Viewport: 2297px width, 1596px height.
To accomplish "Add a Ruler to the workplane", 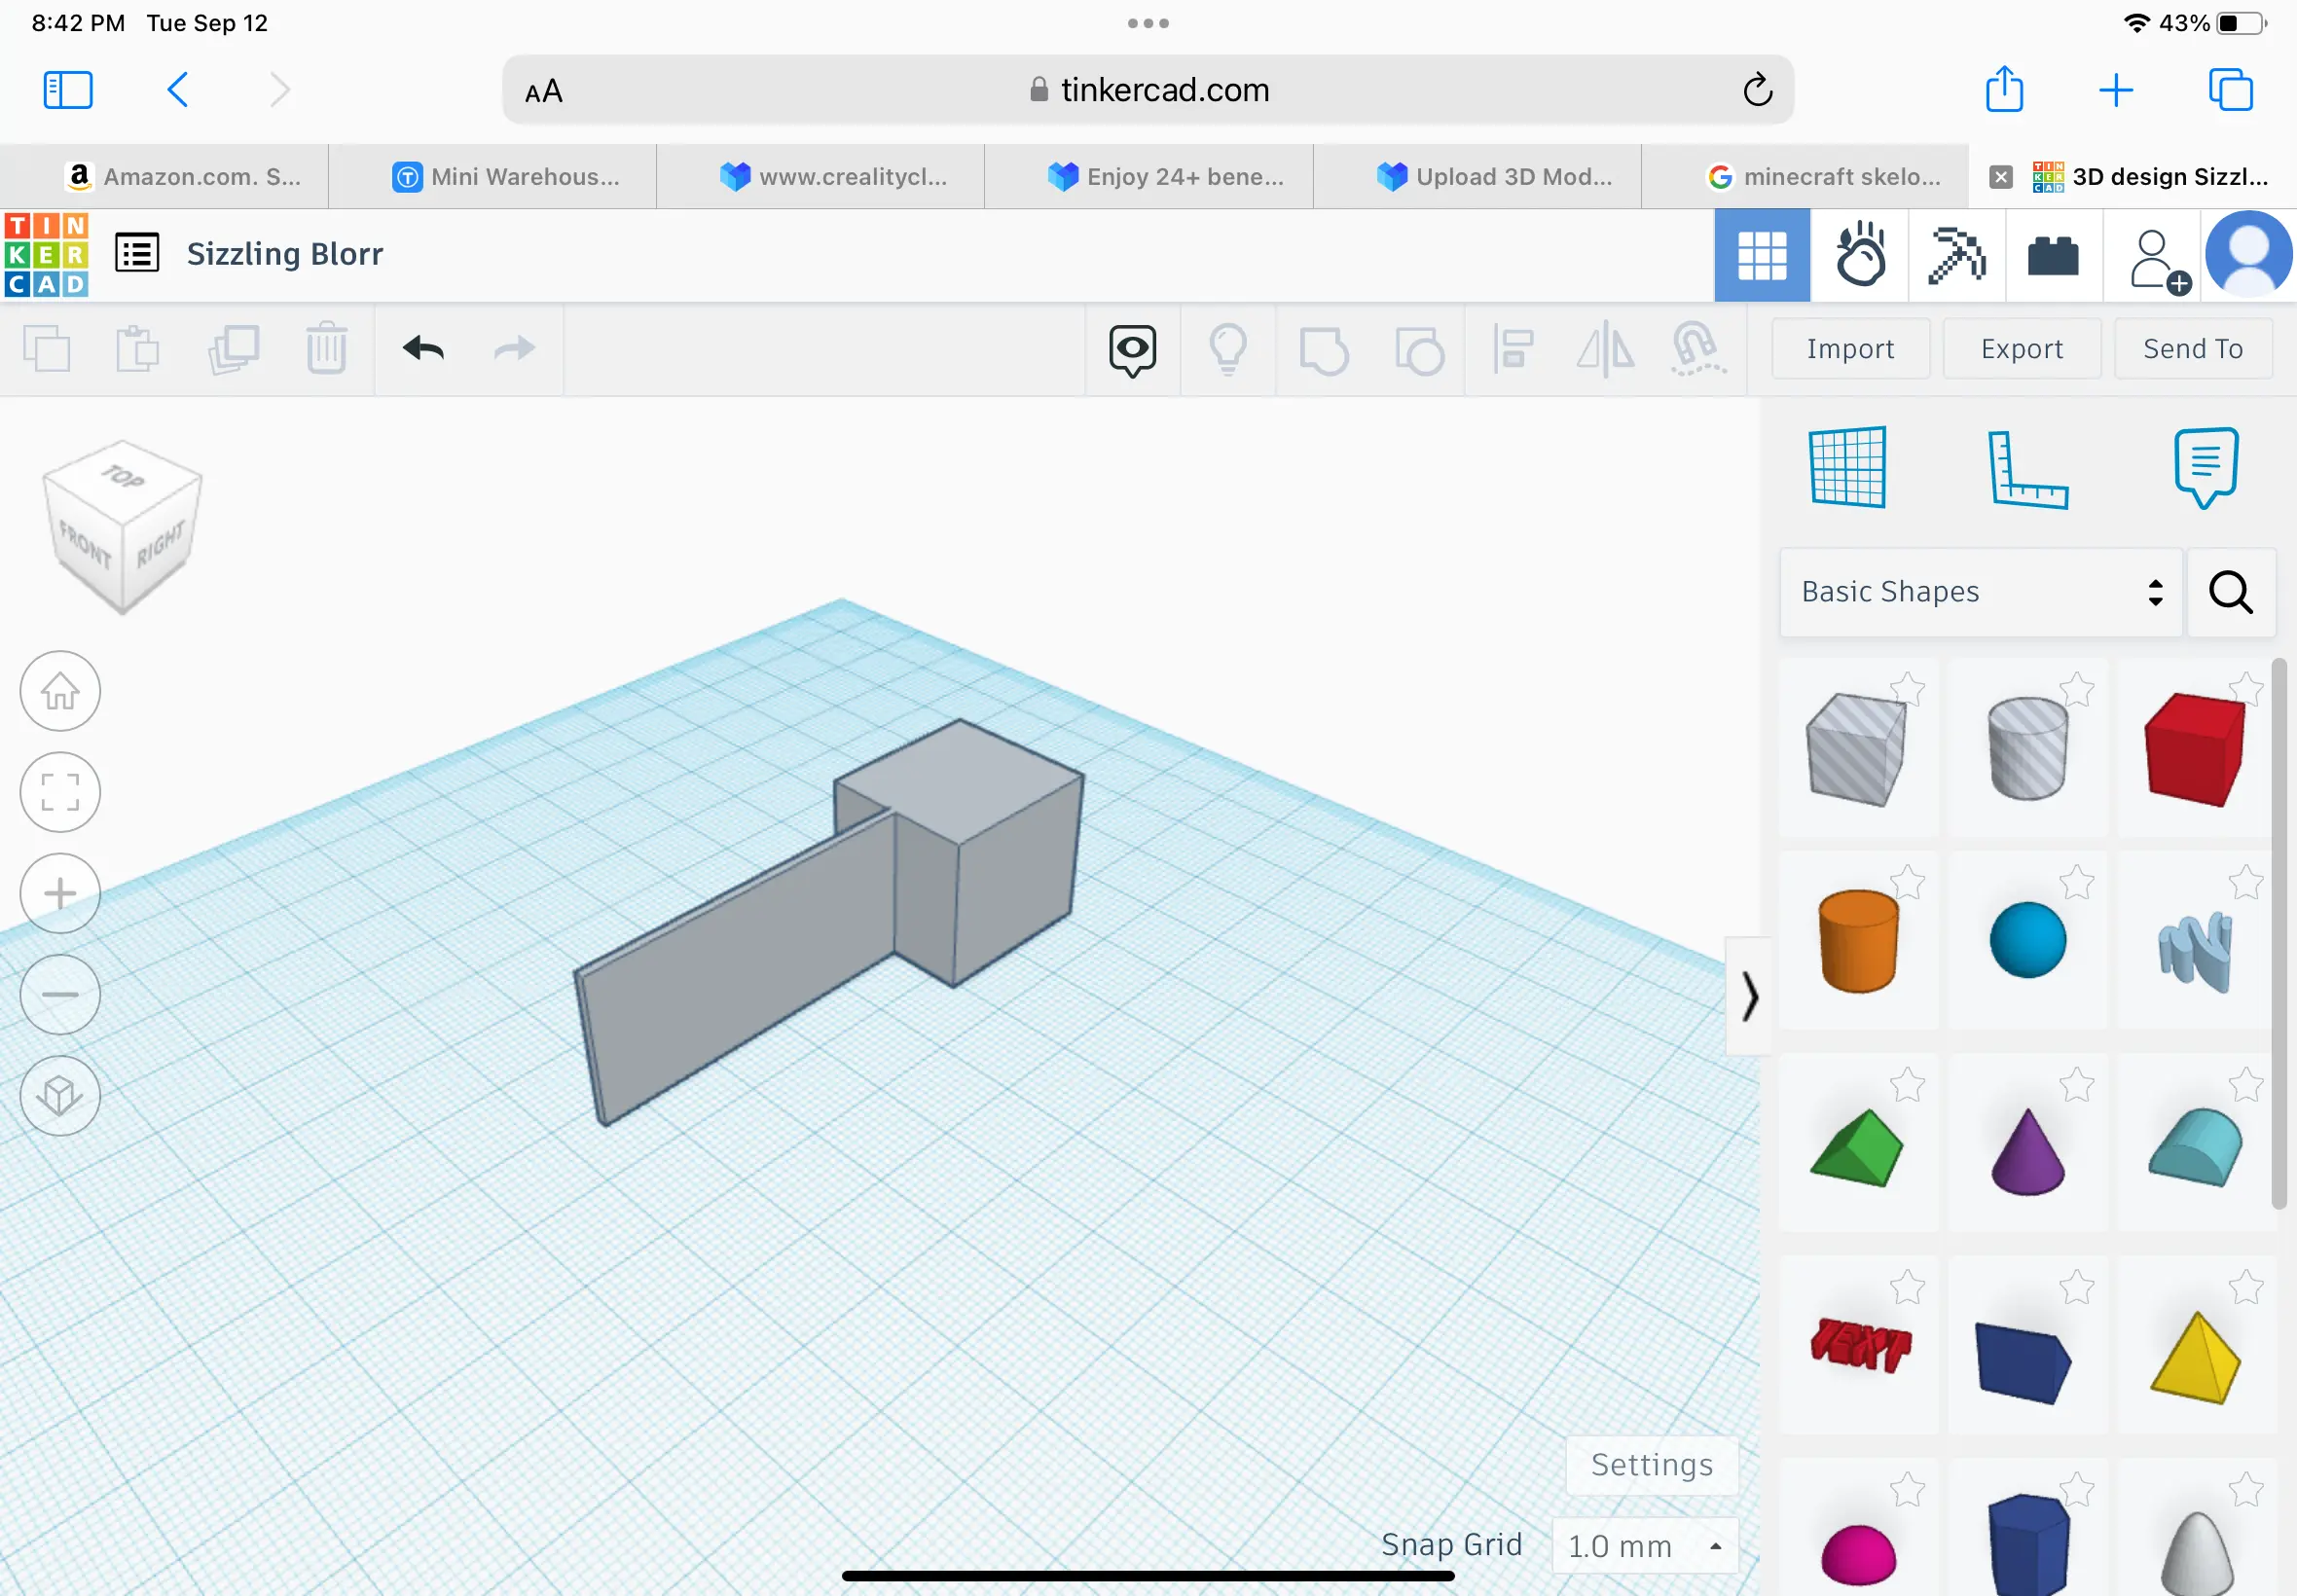I will pos(2027,469).
